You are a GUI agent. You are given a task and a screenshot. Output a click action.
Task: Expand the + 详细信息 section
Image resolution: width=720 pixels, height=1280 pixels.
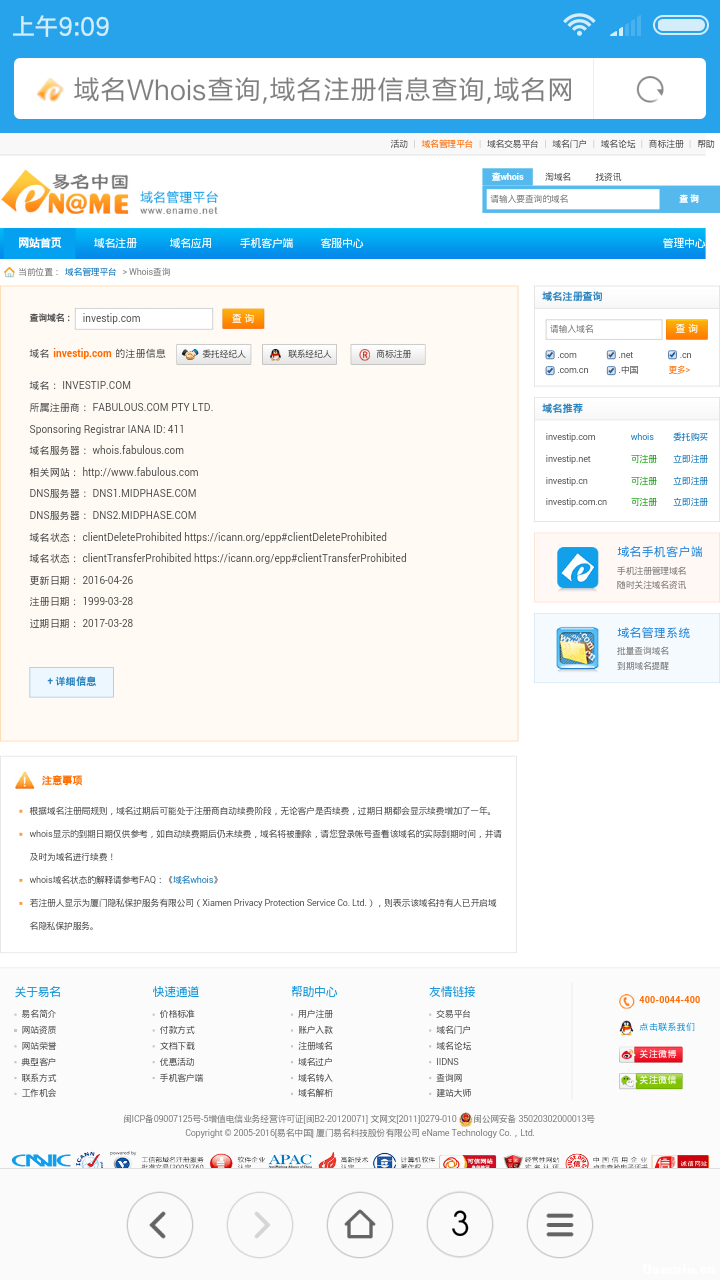click(71, 682)
